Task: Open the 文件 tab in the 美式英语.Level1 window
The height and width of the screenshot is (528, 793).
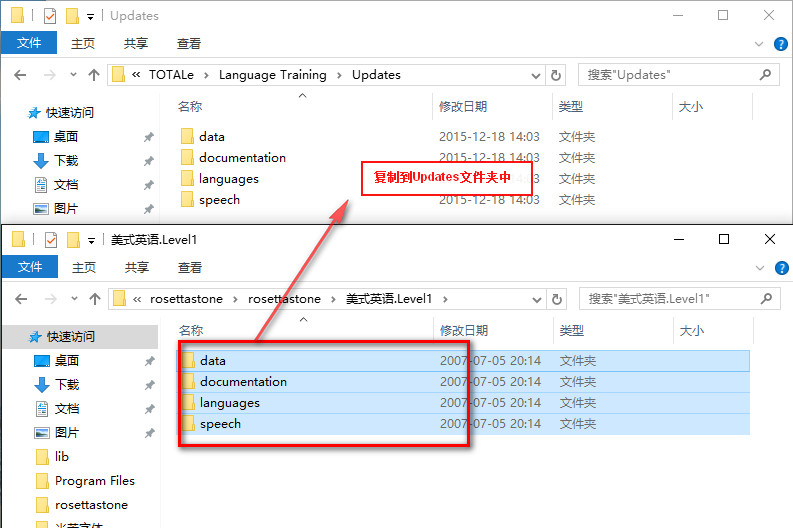Action: point(30,267)
